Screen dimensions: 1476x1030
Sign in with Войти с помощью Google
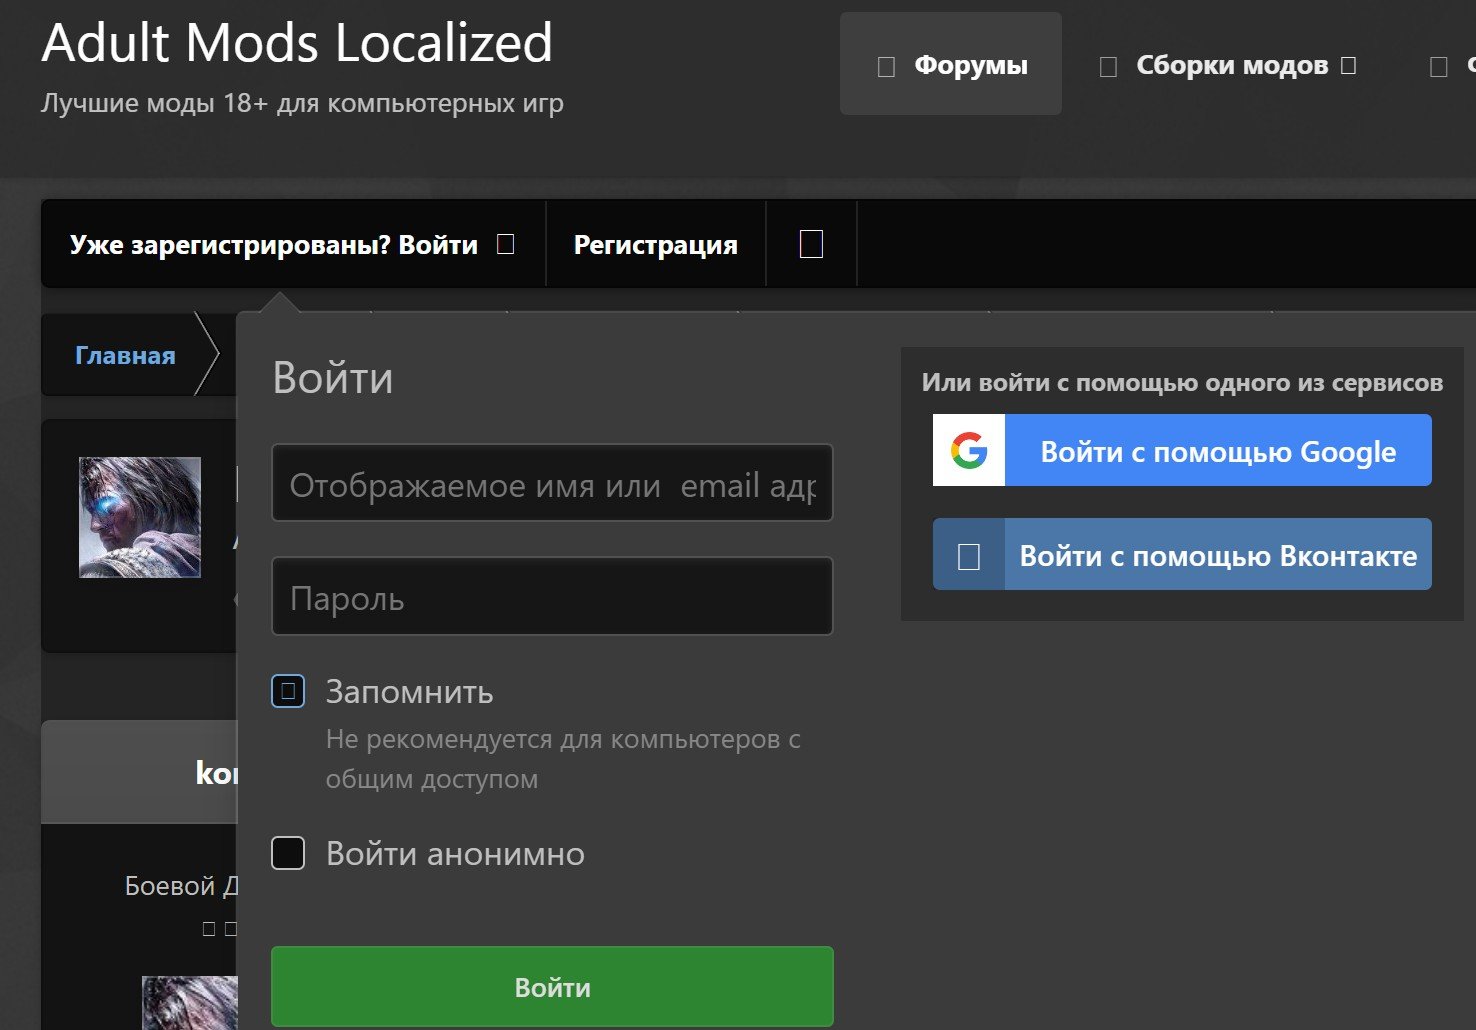point(1217,451)
